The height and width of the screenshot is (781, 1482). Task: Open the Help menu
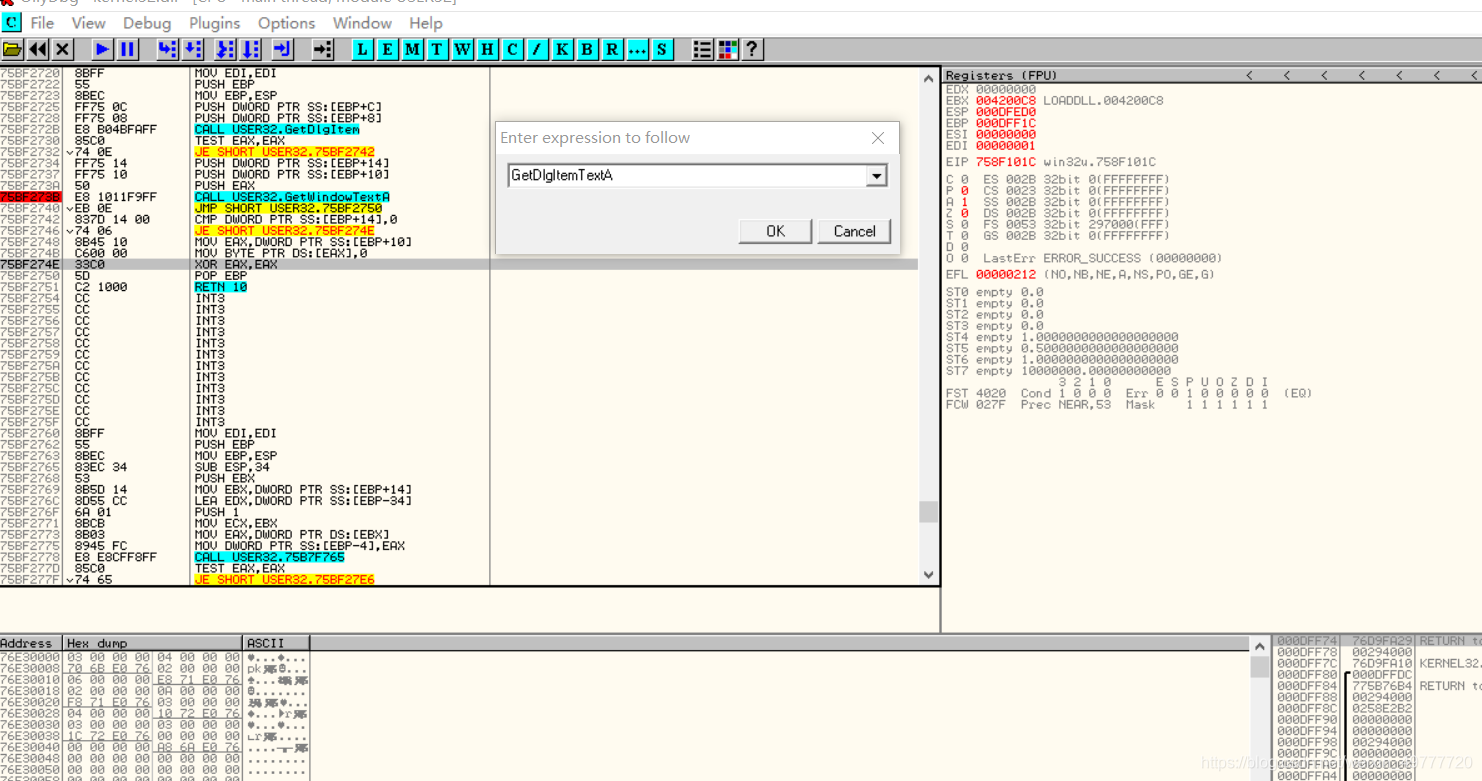(425, 23)
